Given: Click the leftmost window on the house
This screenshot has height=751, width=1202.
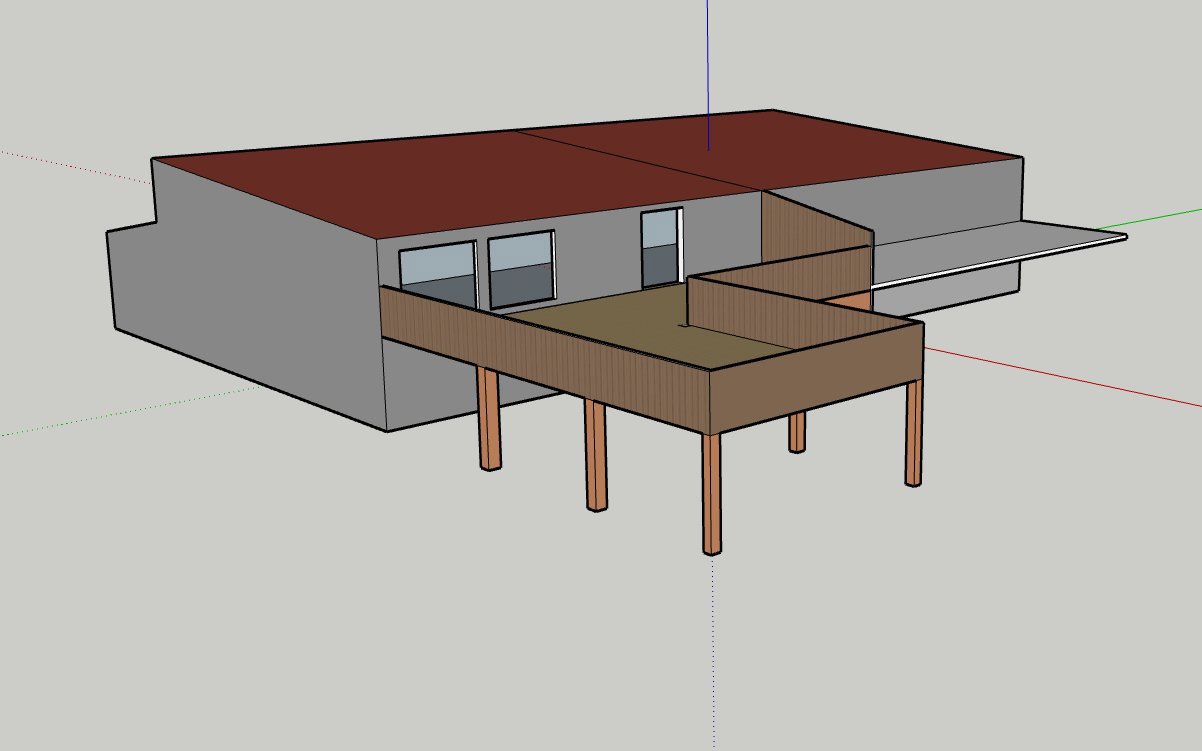Looking at the screenshot, I should point(437,266).
